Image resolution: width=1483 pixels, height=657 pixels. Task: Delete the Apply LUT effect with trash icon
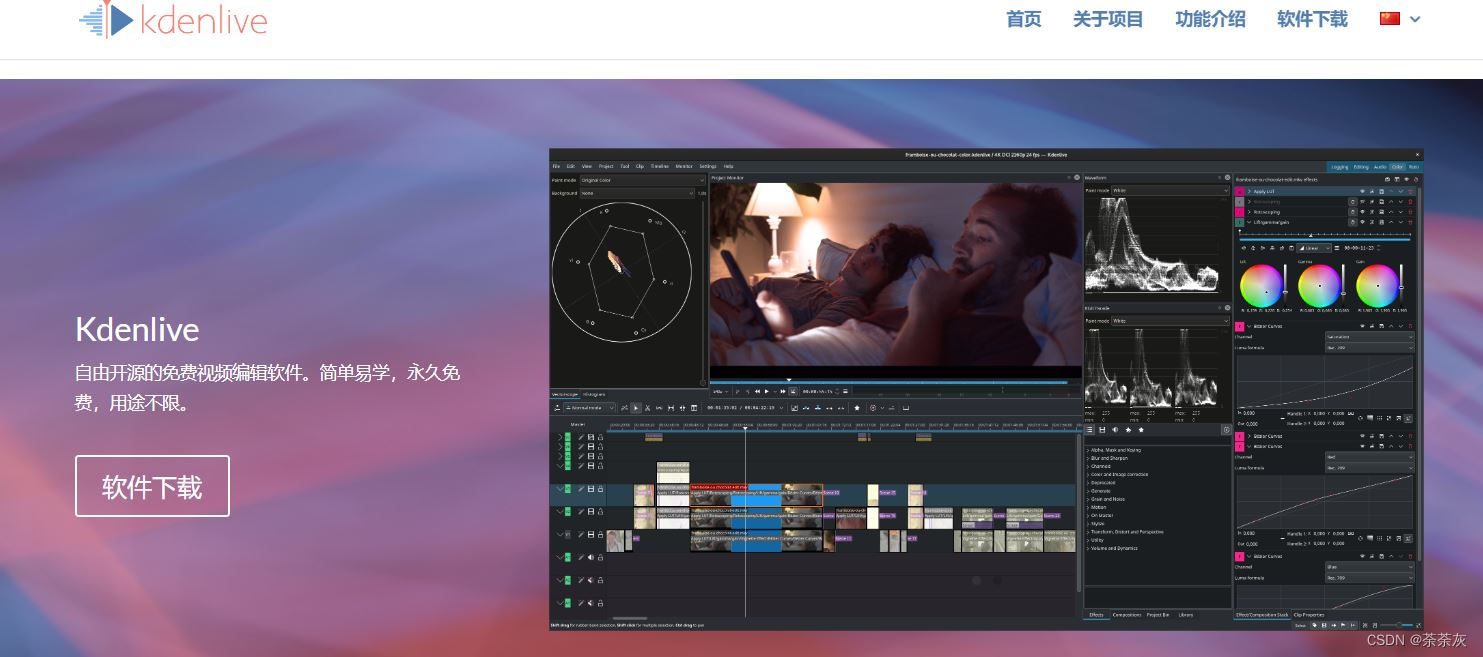[x=1410, y=191]
